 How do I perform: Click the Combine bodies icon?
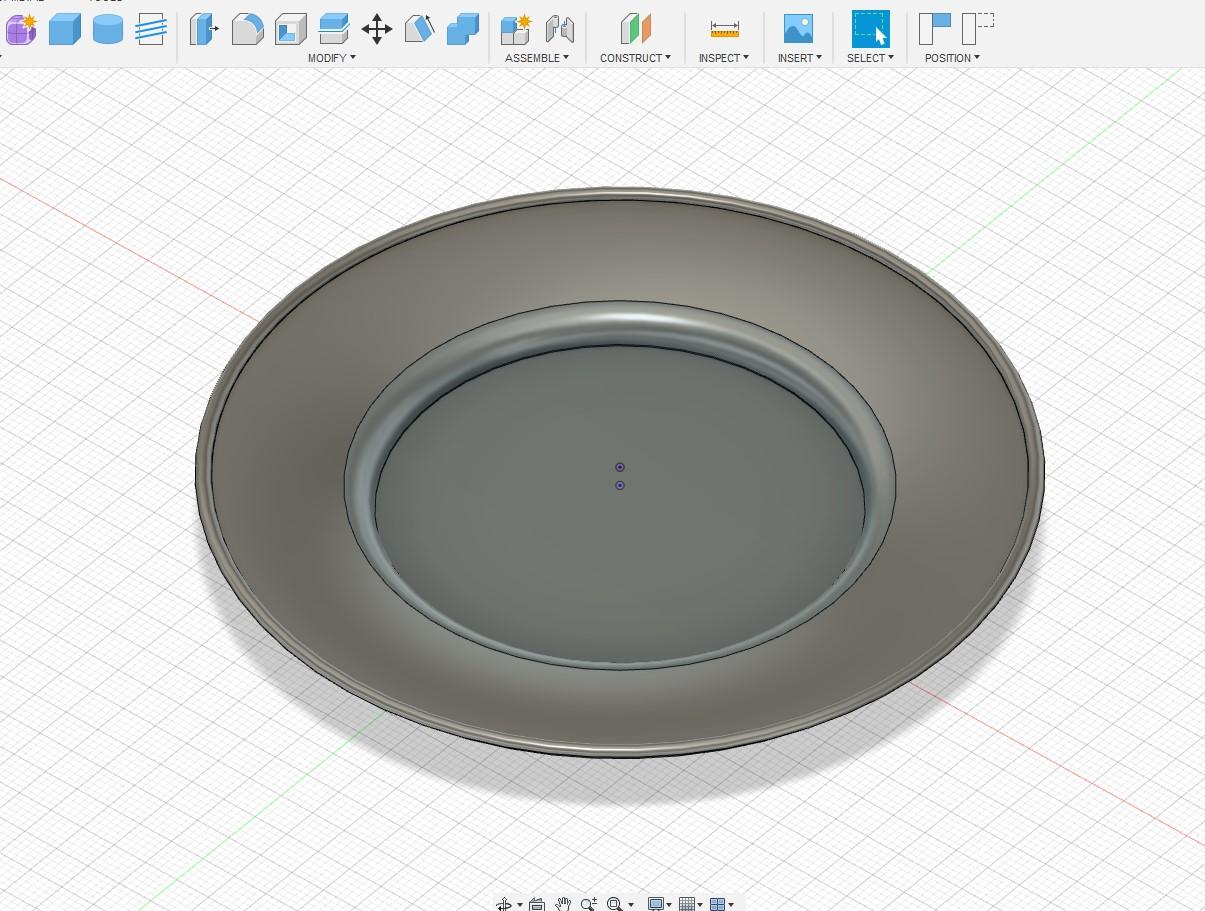click(462, 29)
